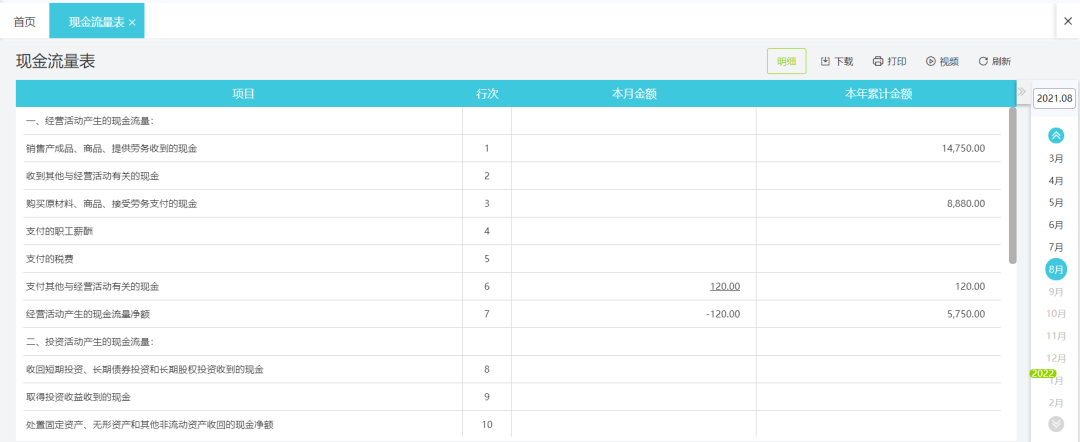Select the 现金流量表 tab

(x=96, y=22)
